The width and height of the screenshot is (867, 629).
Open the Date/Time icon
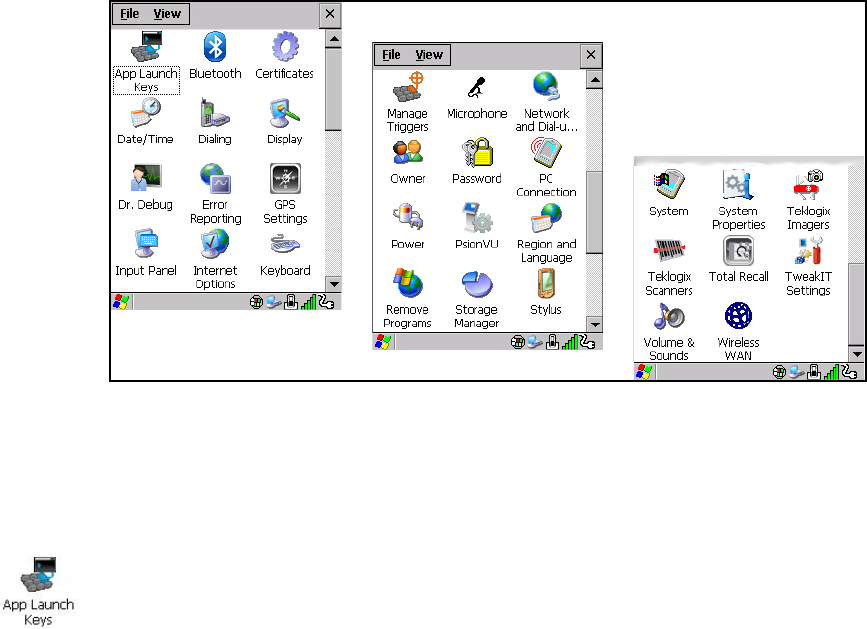point(145,122)
